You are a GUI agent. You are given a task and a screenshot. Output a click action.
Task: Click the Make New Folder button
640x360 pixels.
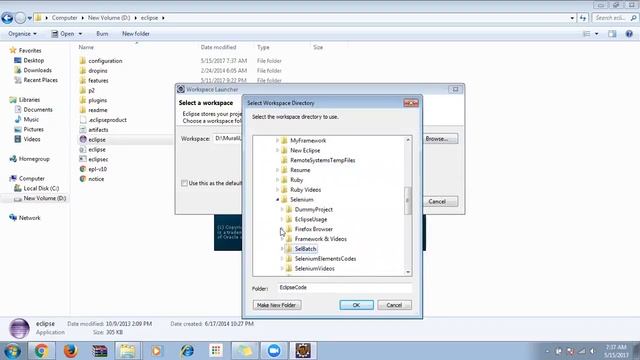277,305
